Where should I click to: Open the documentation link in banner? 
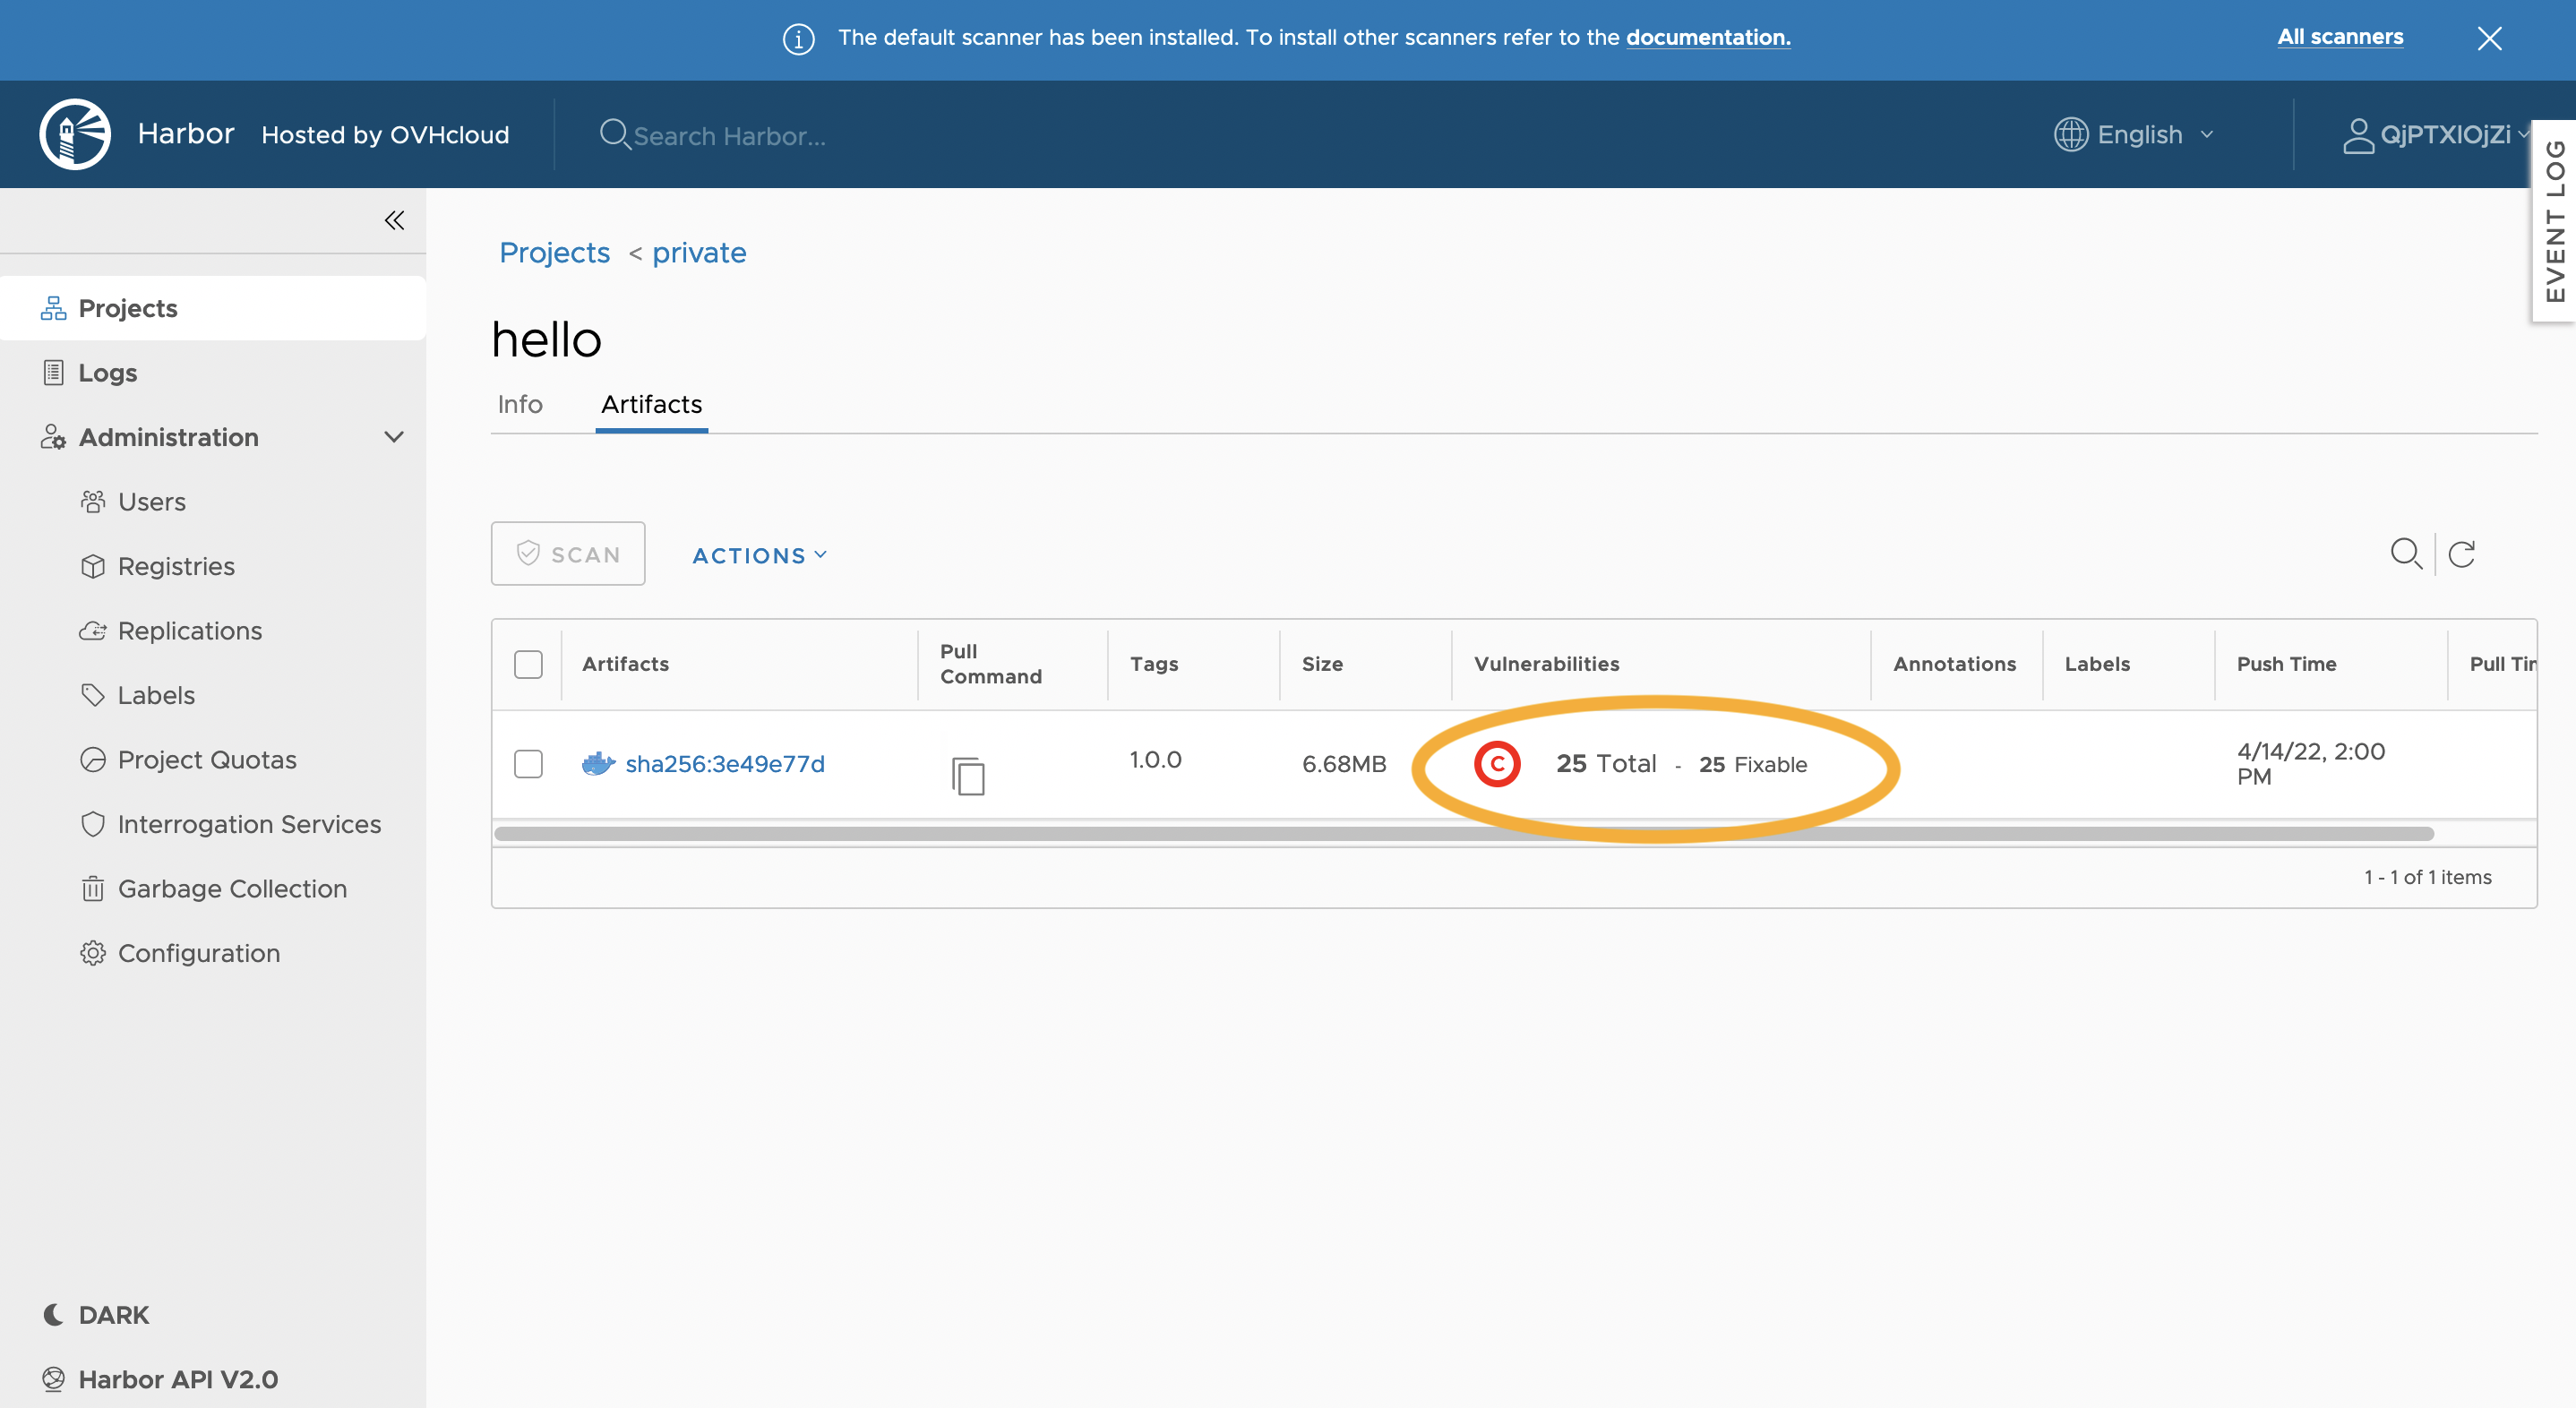coord(1708,37)
